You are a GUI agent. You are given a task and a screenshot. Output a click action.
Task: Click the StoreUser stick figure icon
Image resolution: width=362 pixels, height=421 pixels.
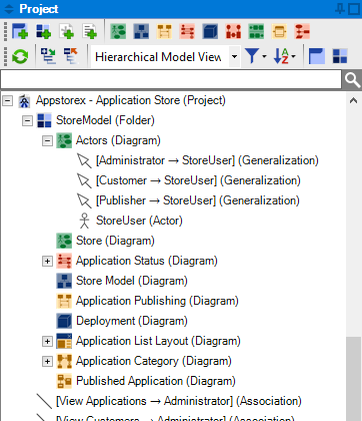[84, 221]
